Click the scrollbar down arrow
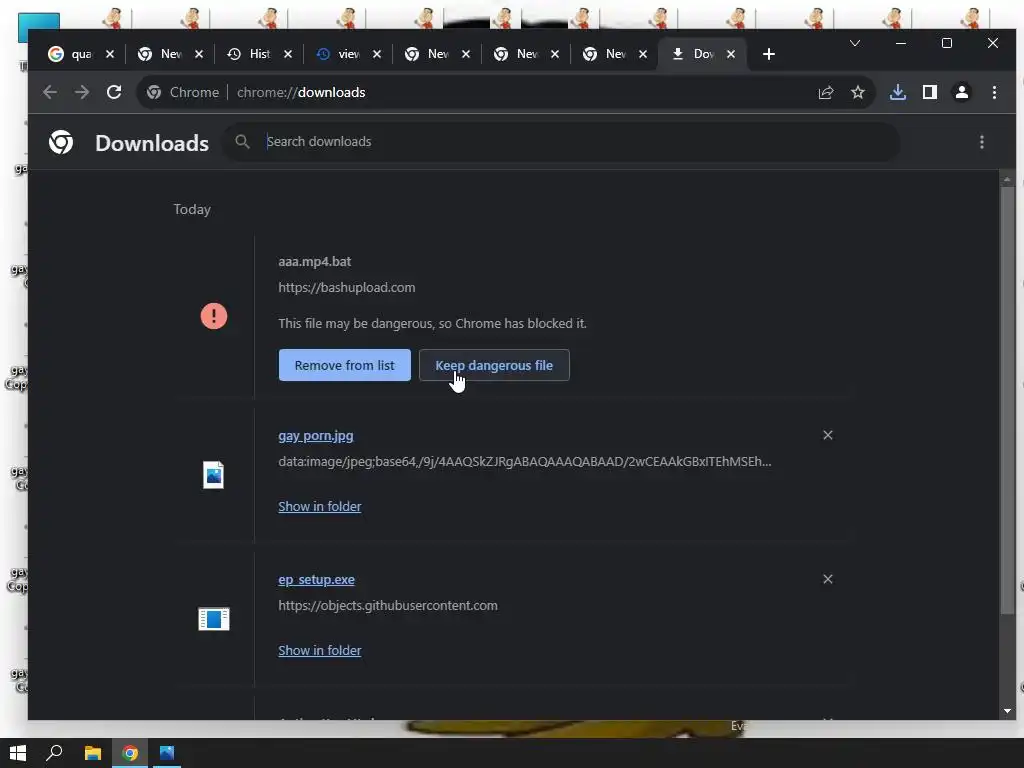 click(1008, 711)
